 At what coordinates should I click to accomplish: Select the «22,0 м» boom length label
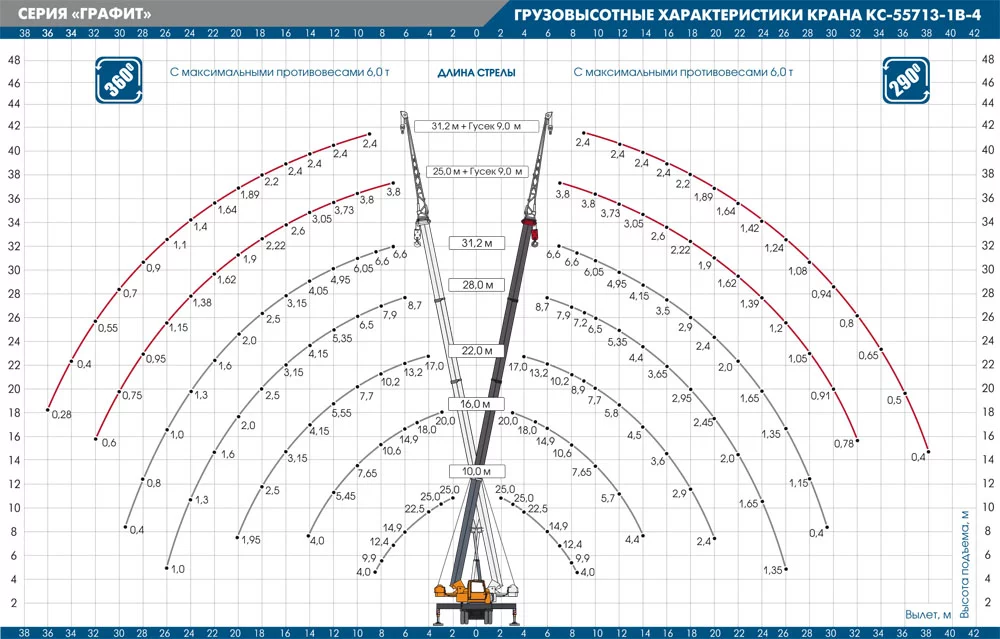tap(477, 351)
